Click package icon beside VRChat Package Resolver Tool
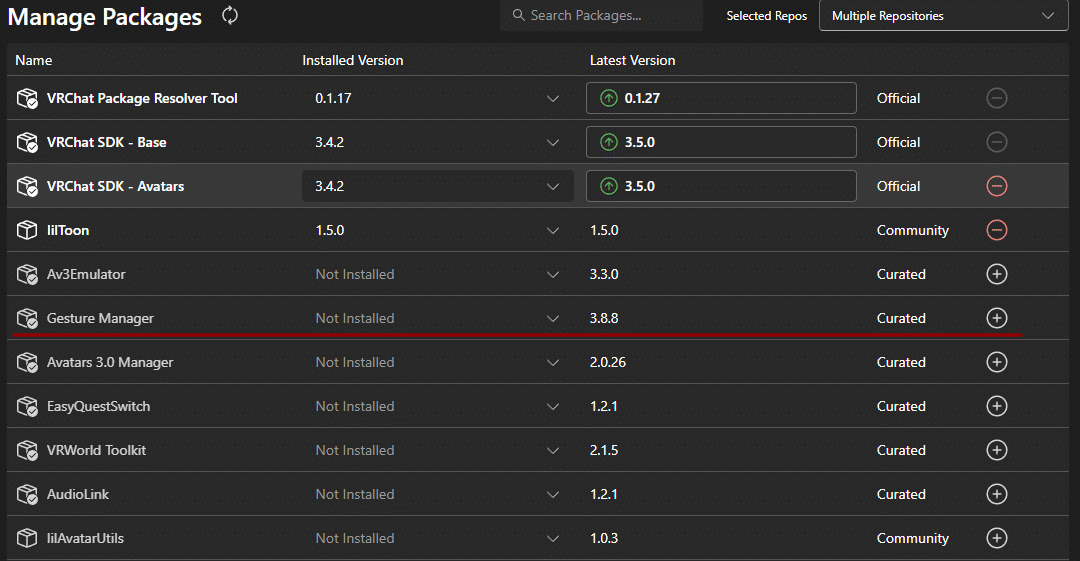The height and width of the screenshot is (561, 1080). [27, 99]
